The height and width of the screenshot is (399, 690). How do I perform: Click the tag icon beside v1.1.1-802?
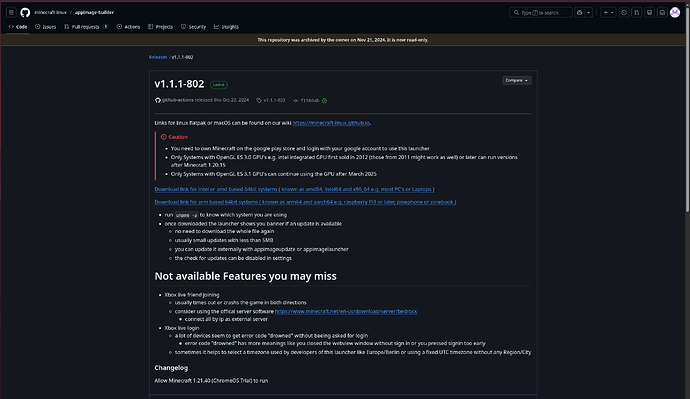click(x=259, y=101)
